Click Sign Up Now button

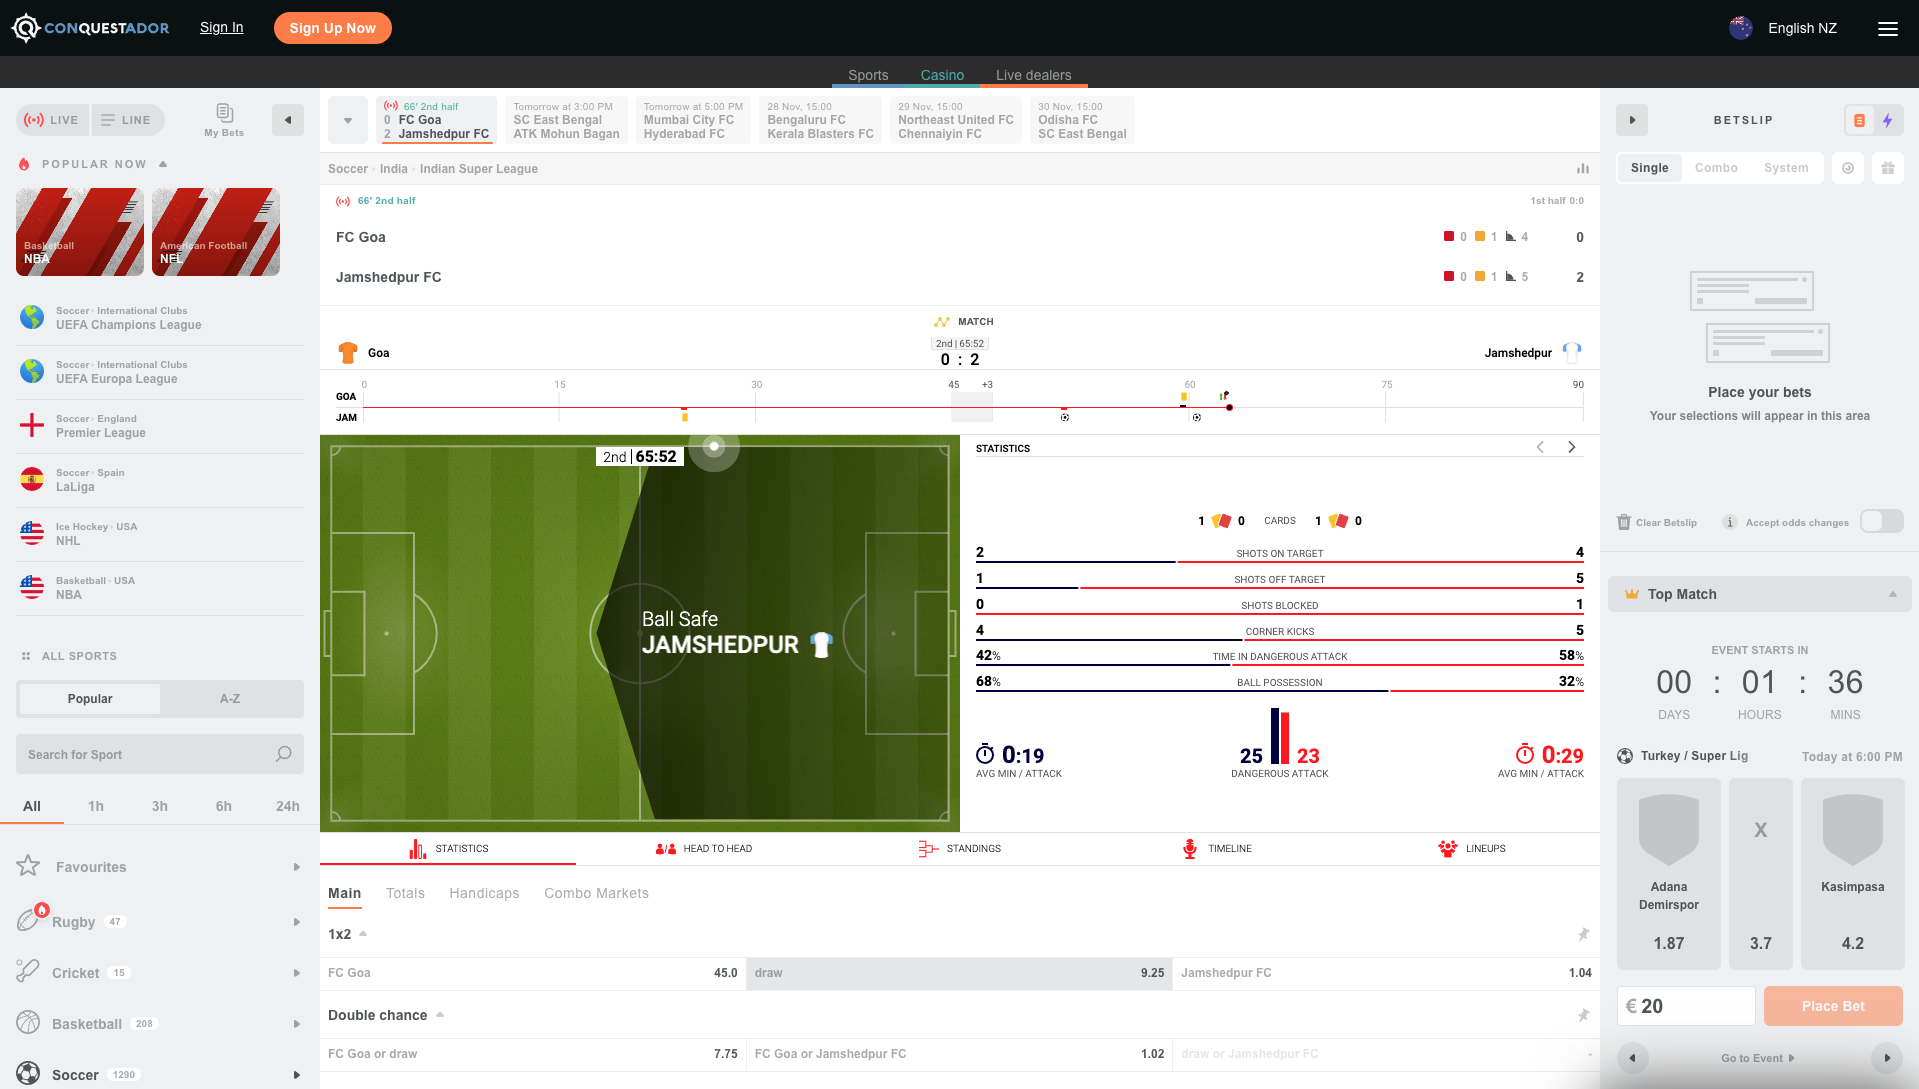tap(332, 28)
